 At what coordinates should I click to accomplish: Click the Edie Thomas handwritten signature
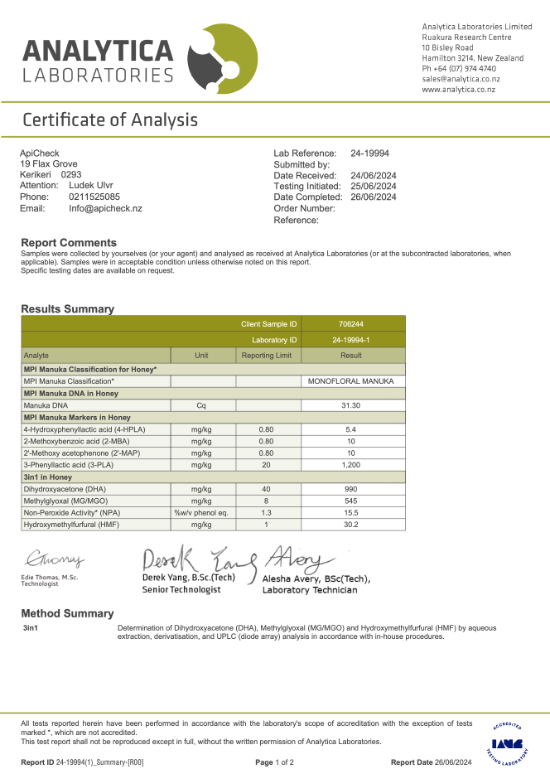click(x=55, y=559)
